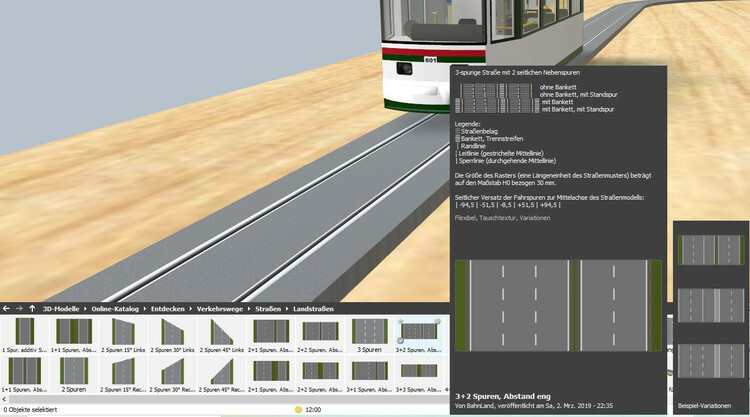Pick the 2 Spuren 15° Links road model

point(124,333)
